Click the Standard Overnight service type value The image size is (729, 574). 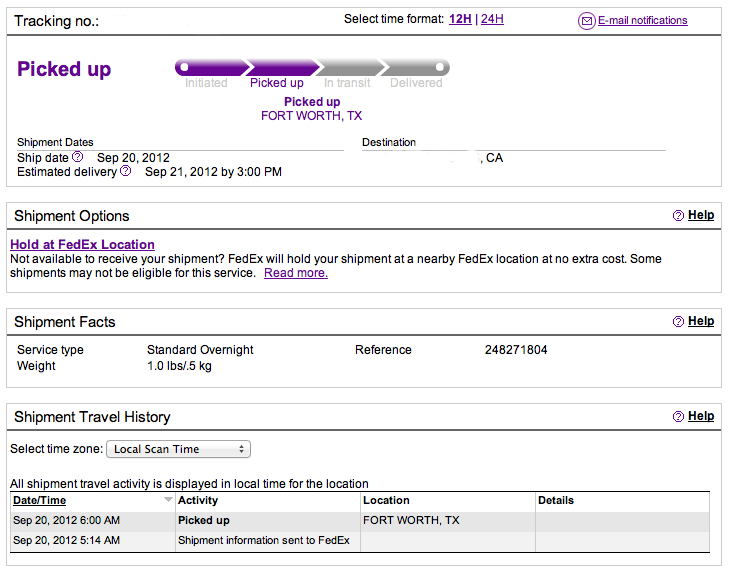pos(200,350)
